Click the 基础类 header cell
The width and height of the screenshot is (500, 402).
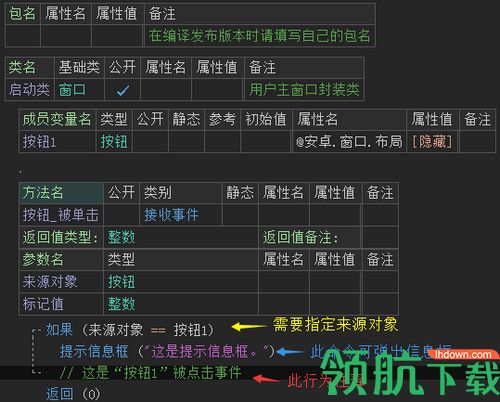pos(79,67)
